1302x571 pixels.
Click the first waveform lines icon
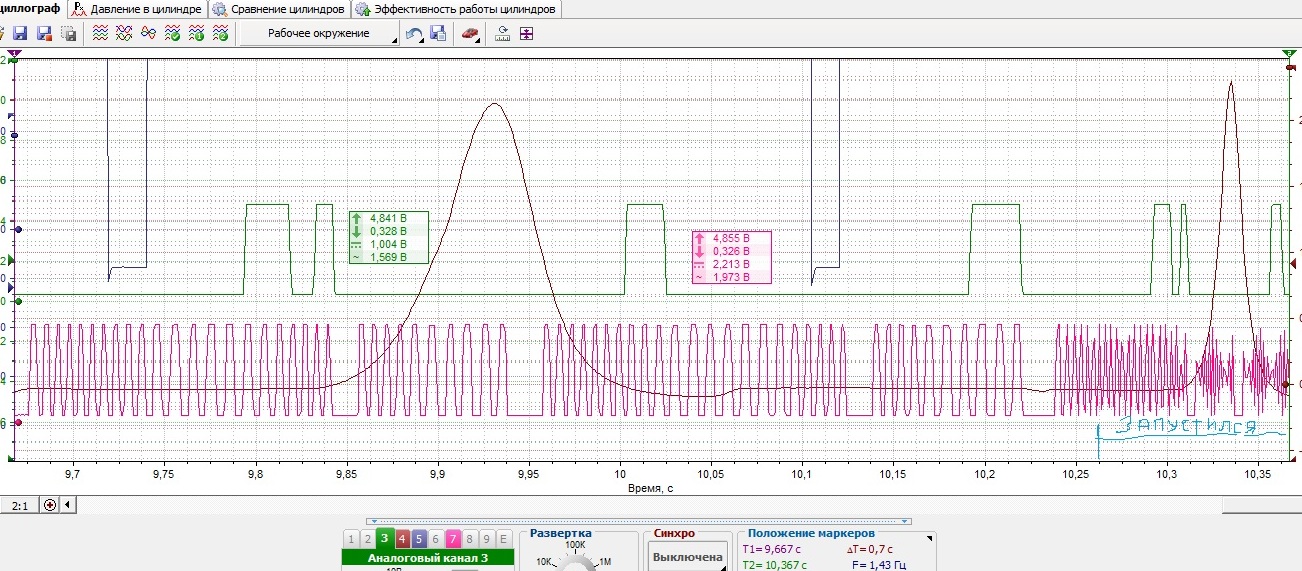pyautogui.click(x=100, y=34)
